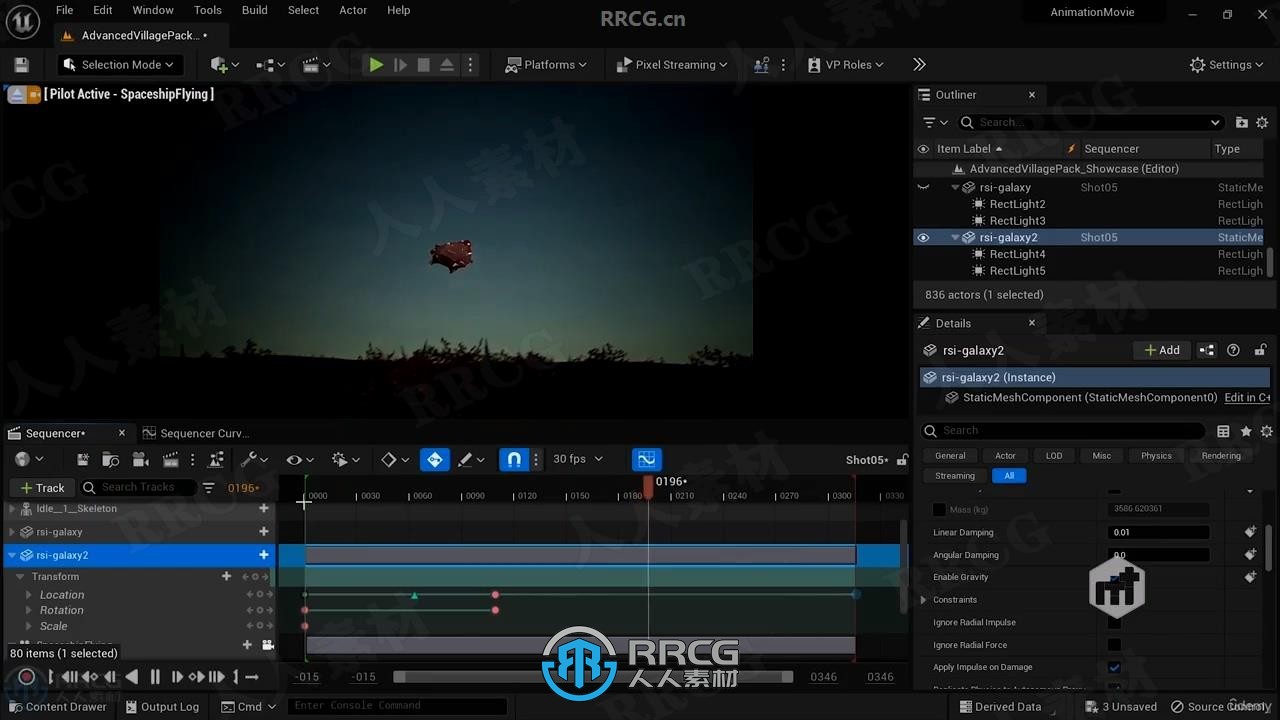Filter details by Rendering category

tap(1221, 456)
